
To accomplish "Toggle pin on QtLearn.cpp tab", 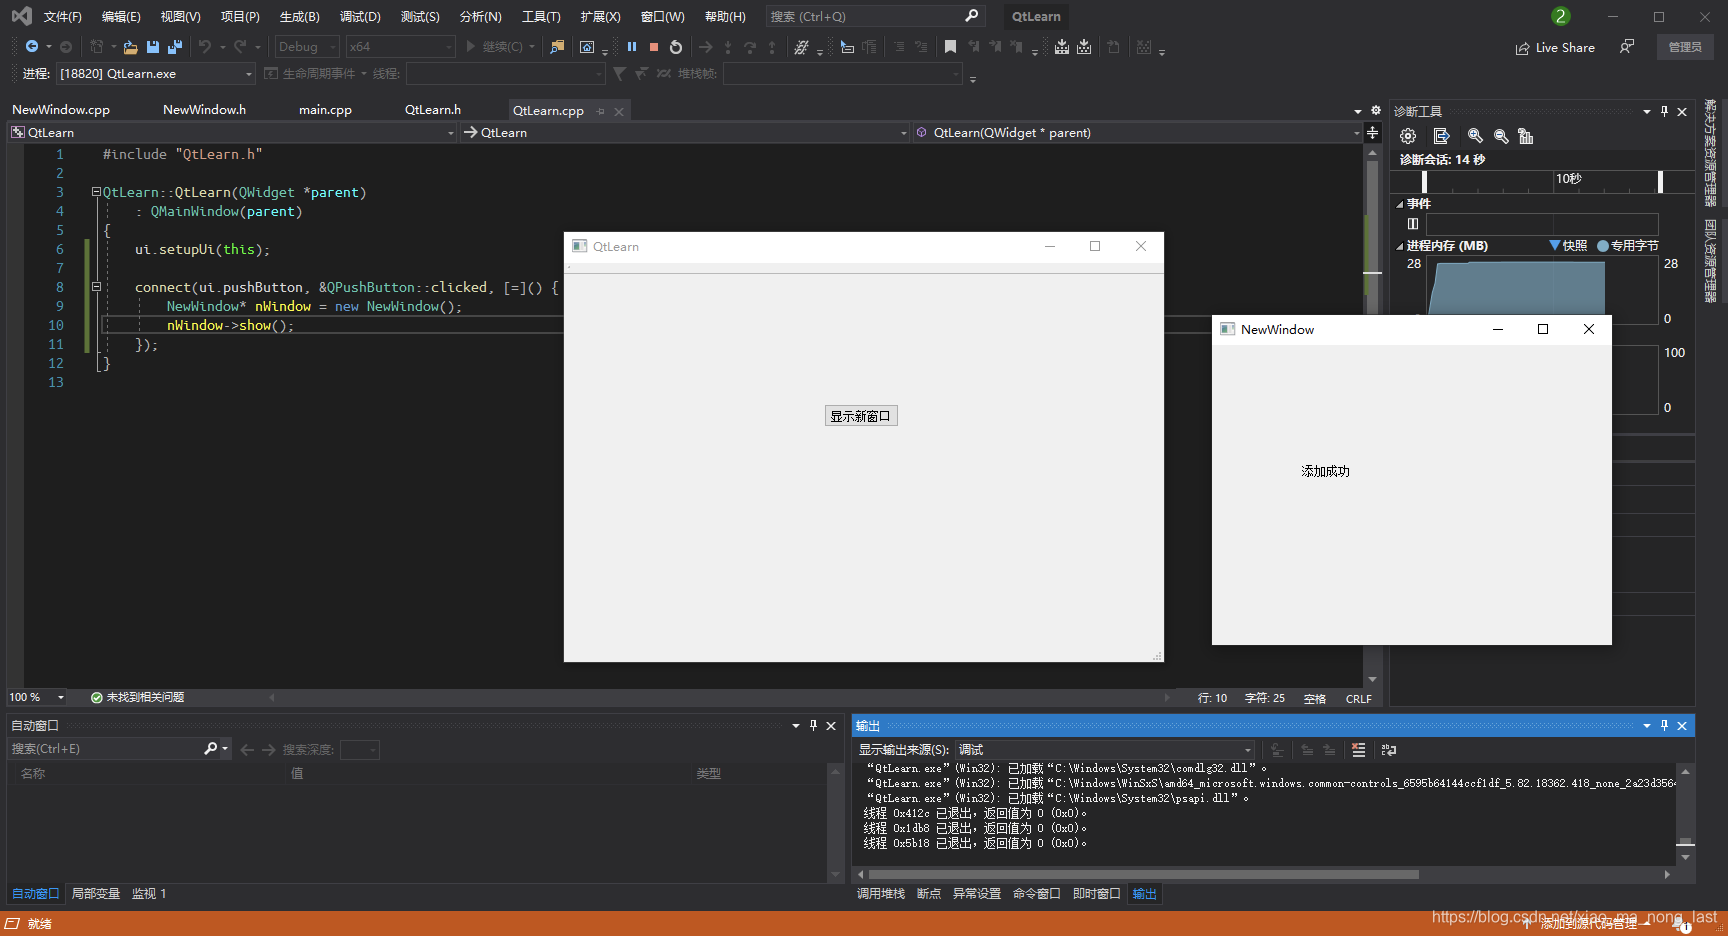I will tap(601, 111).
